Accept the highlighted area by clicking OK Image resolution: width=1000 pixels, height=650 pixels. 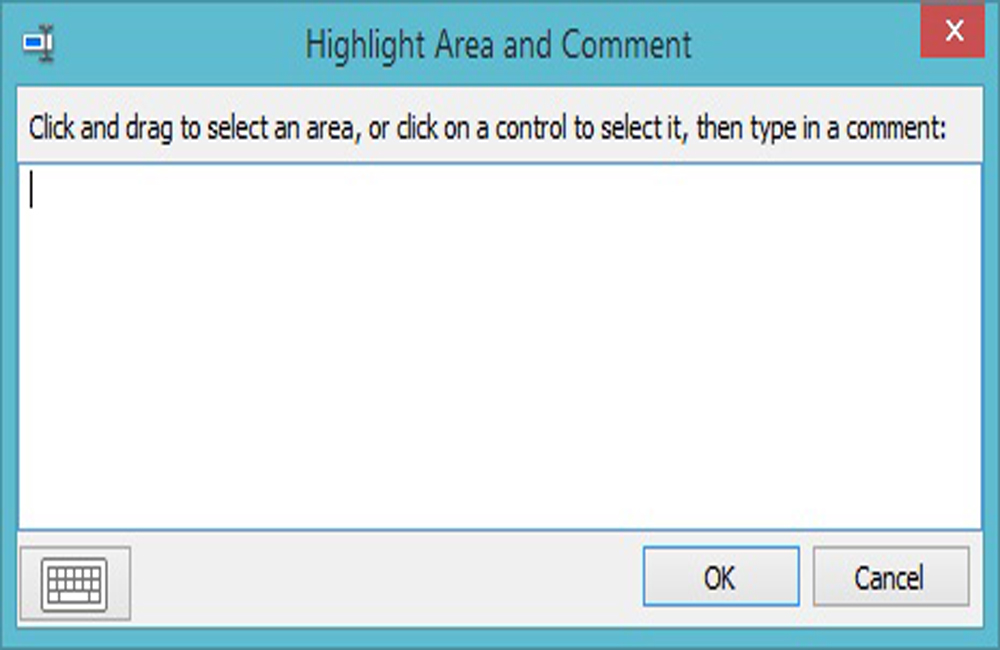[x=720, y=577]
